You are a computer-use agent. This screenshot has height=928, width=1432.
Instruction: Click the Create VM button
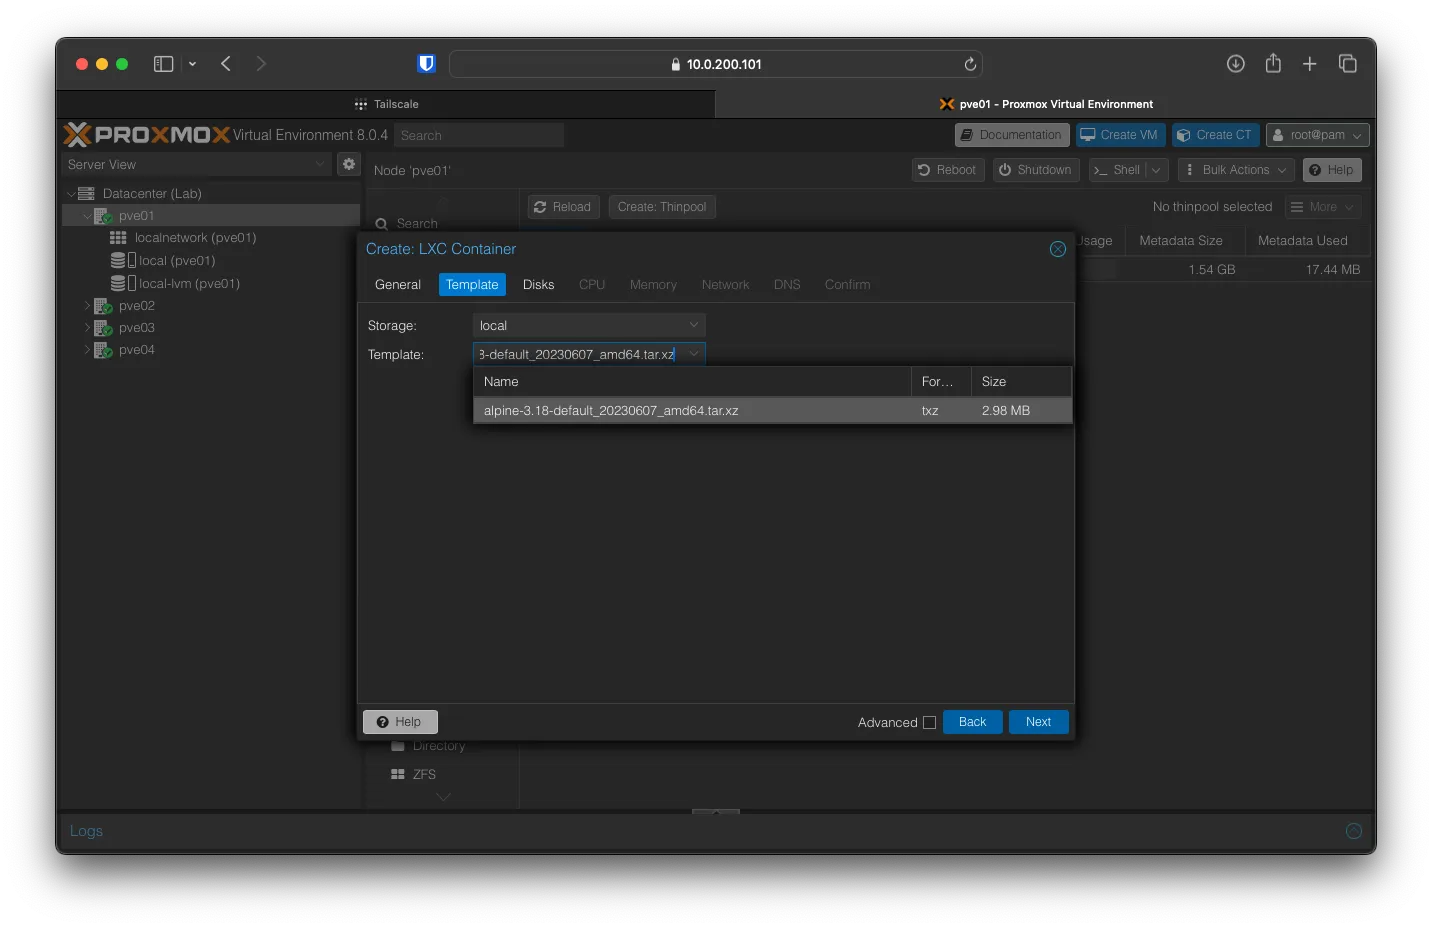click(x=1120, y=135)
